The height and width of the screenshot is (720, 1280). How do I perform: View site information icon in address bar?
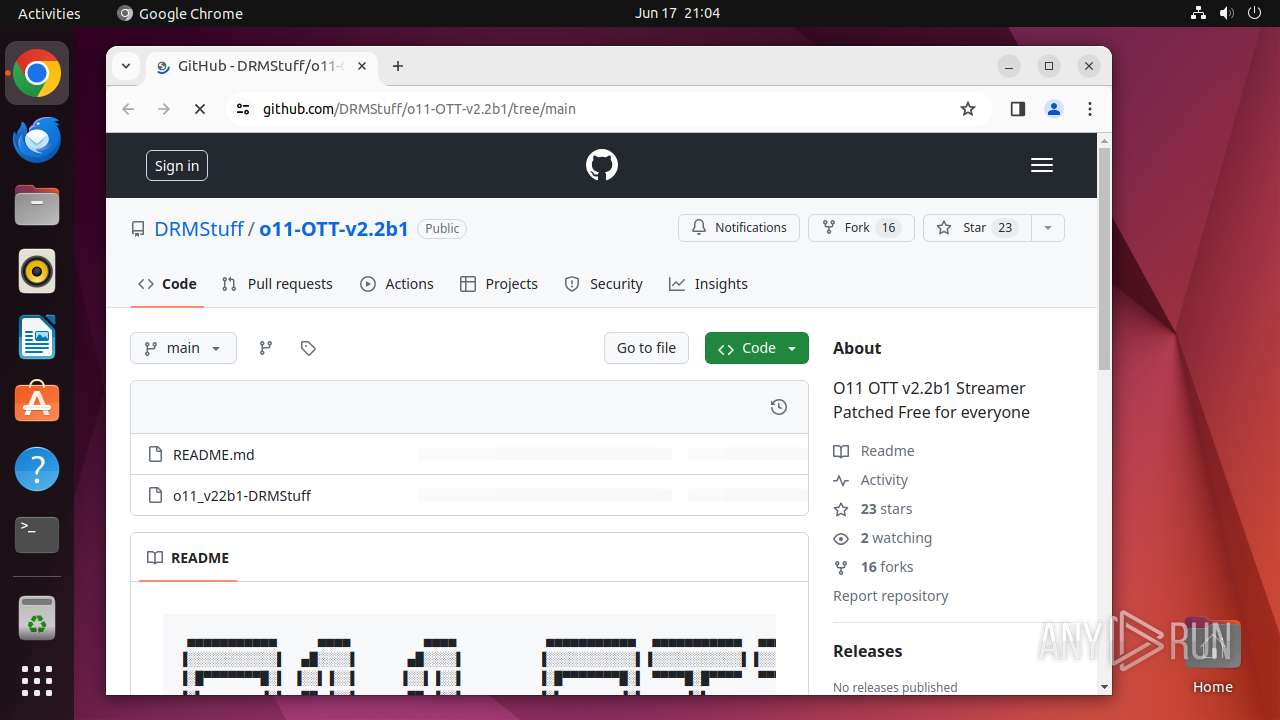(x=243, y=109)
